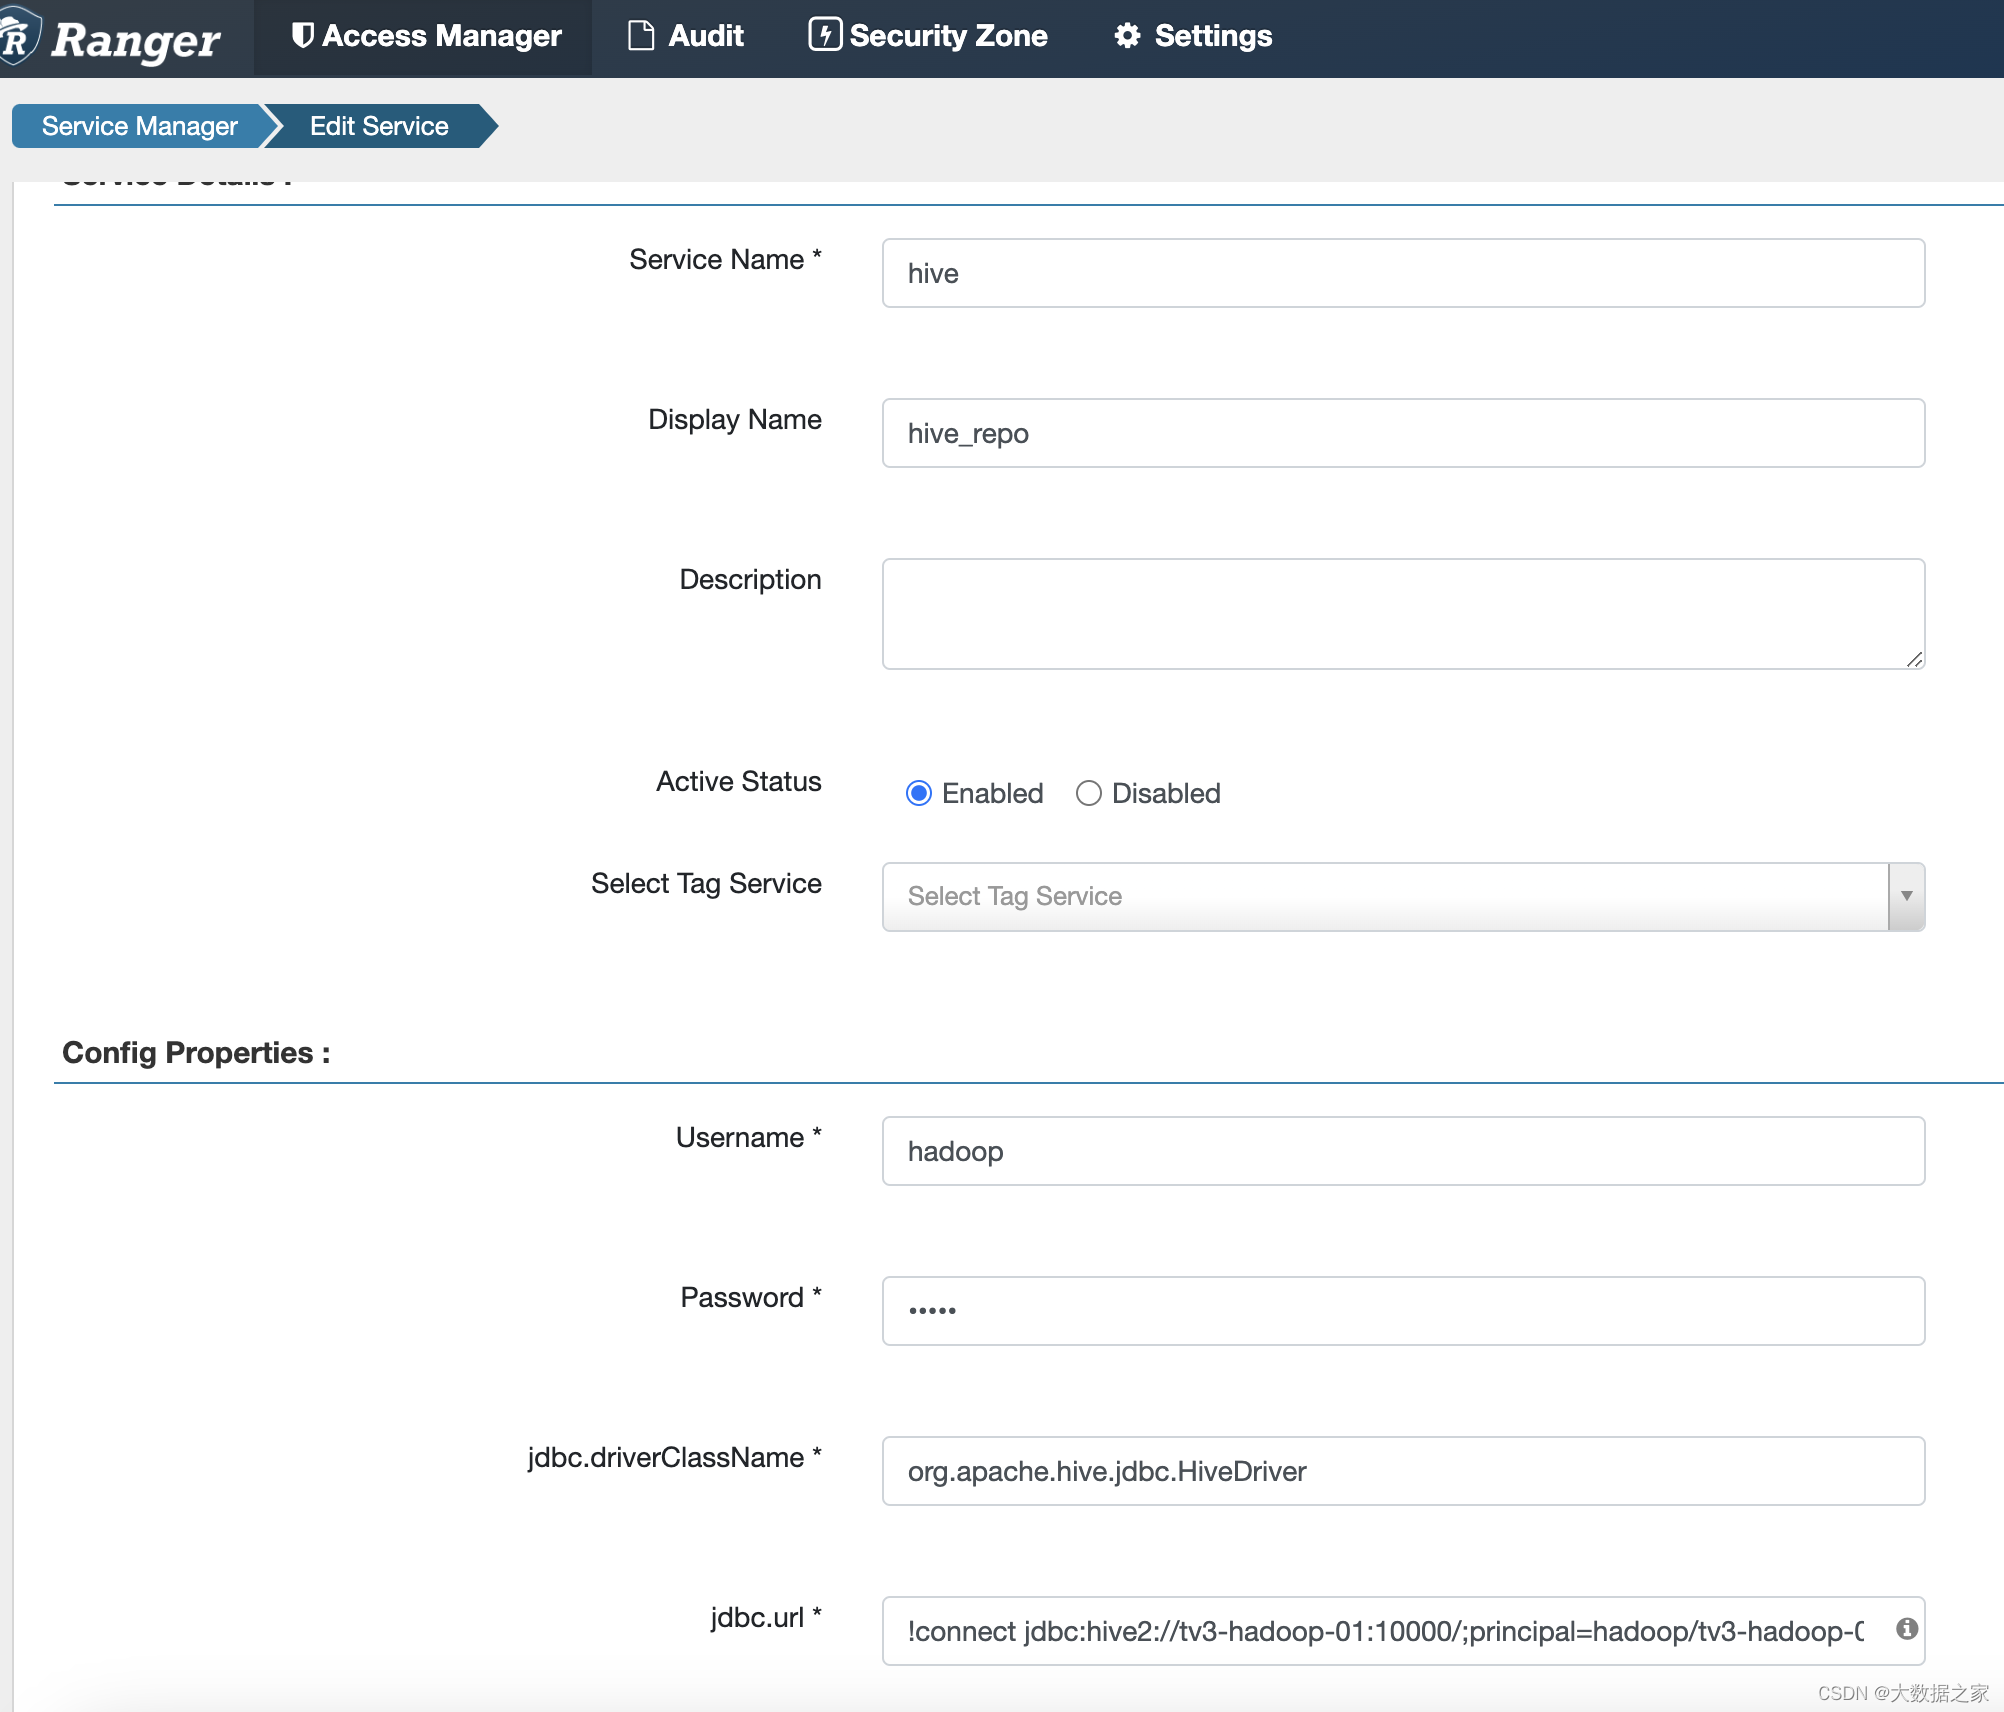Open the Settings menu
This screenshot has height=1712, width=2004.
click(x=1193, y=37)
